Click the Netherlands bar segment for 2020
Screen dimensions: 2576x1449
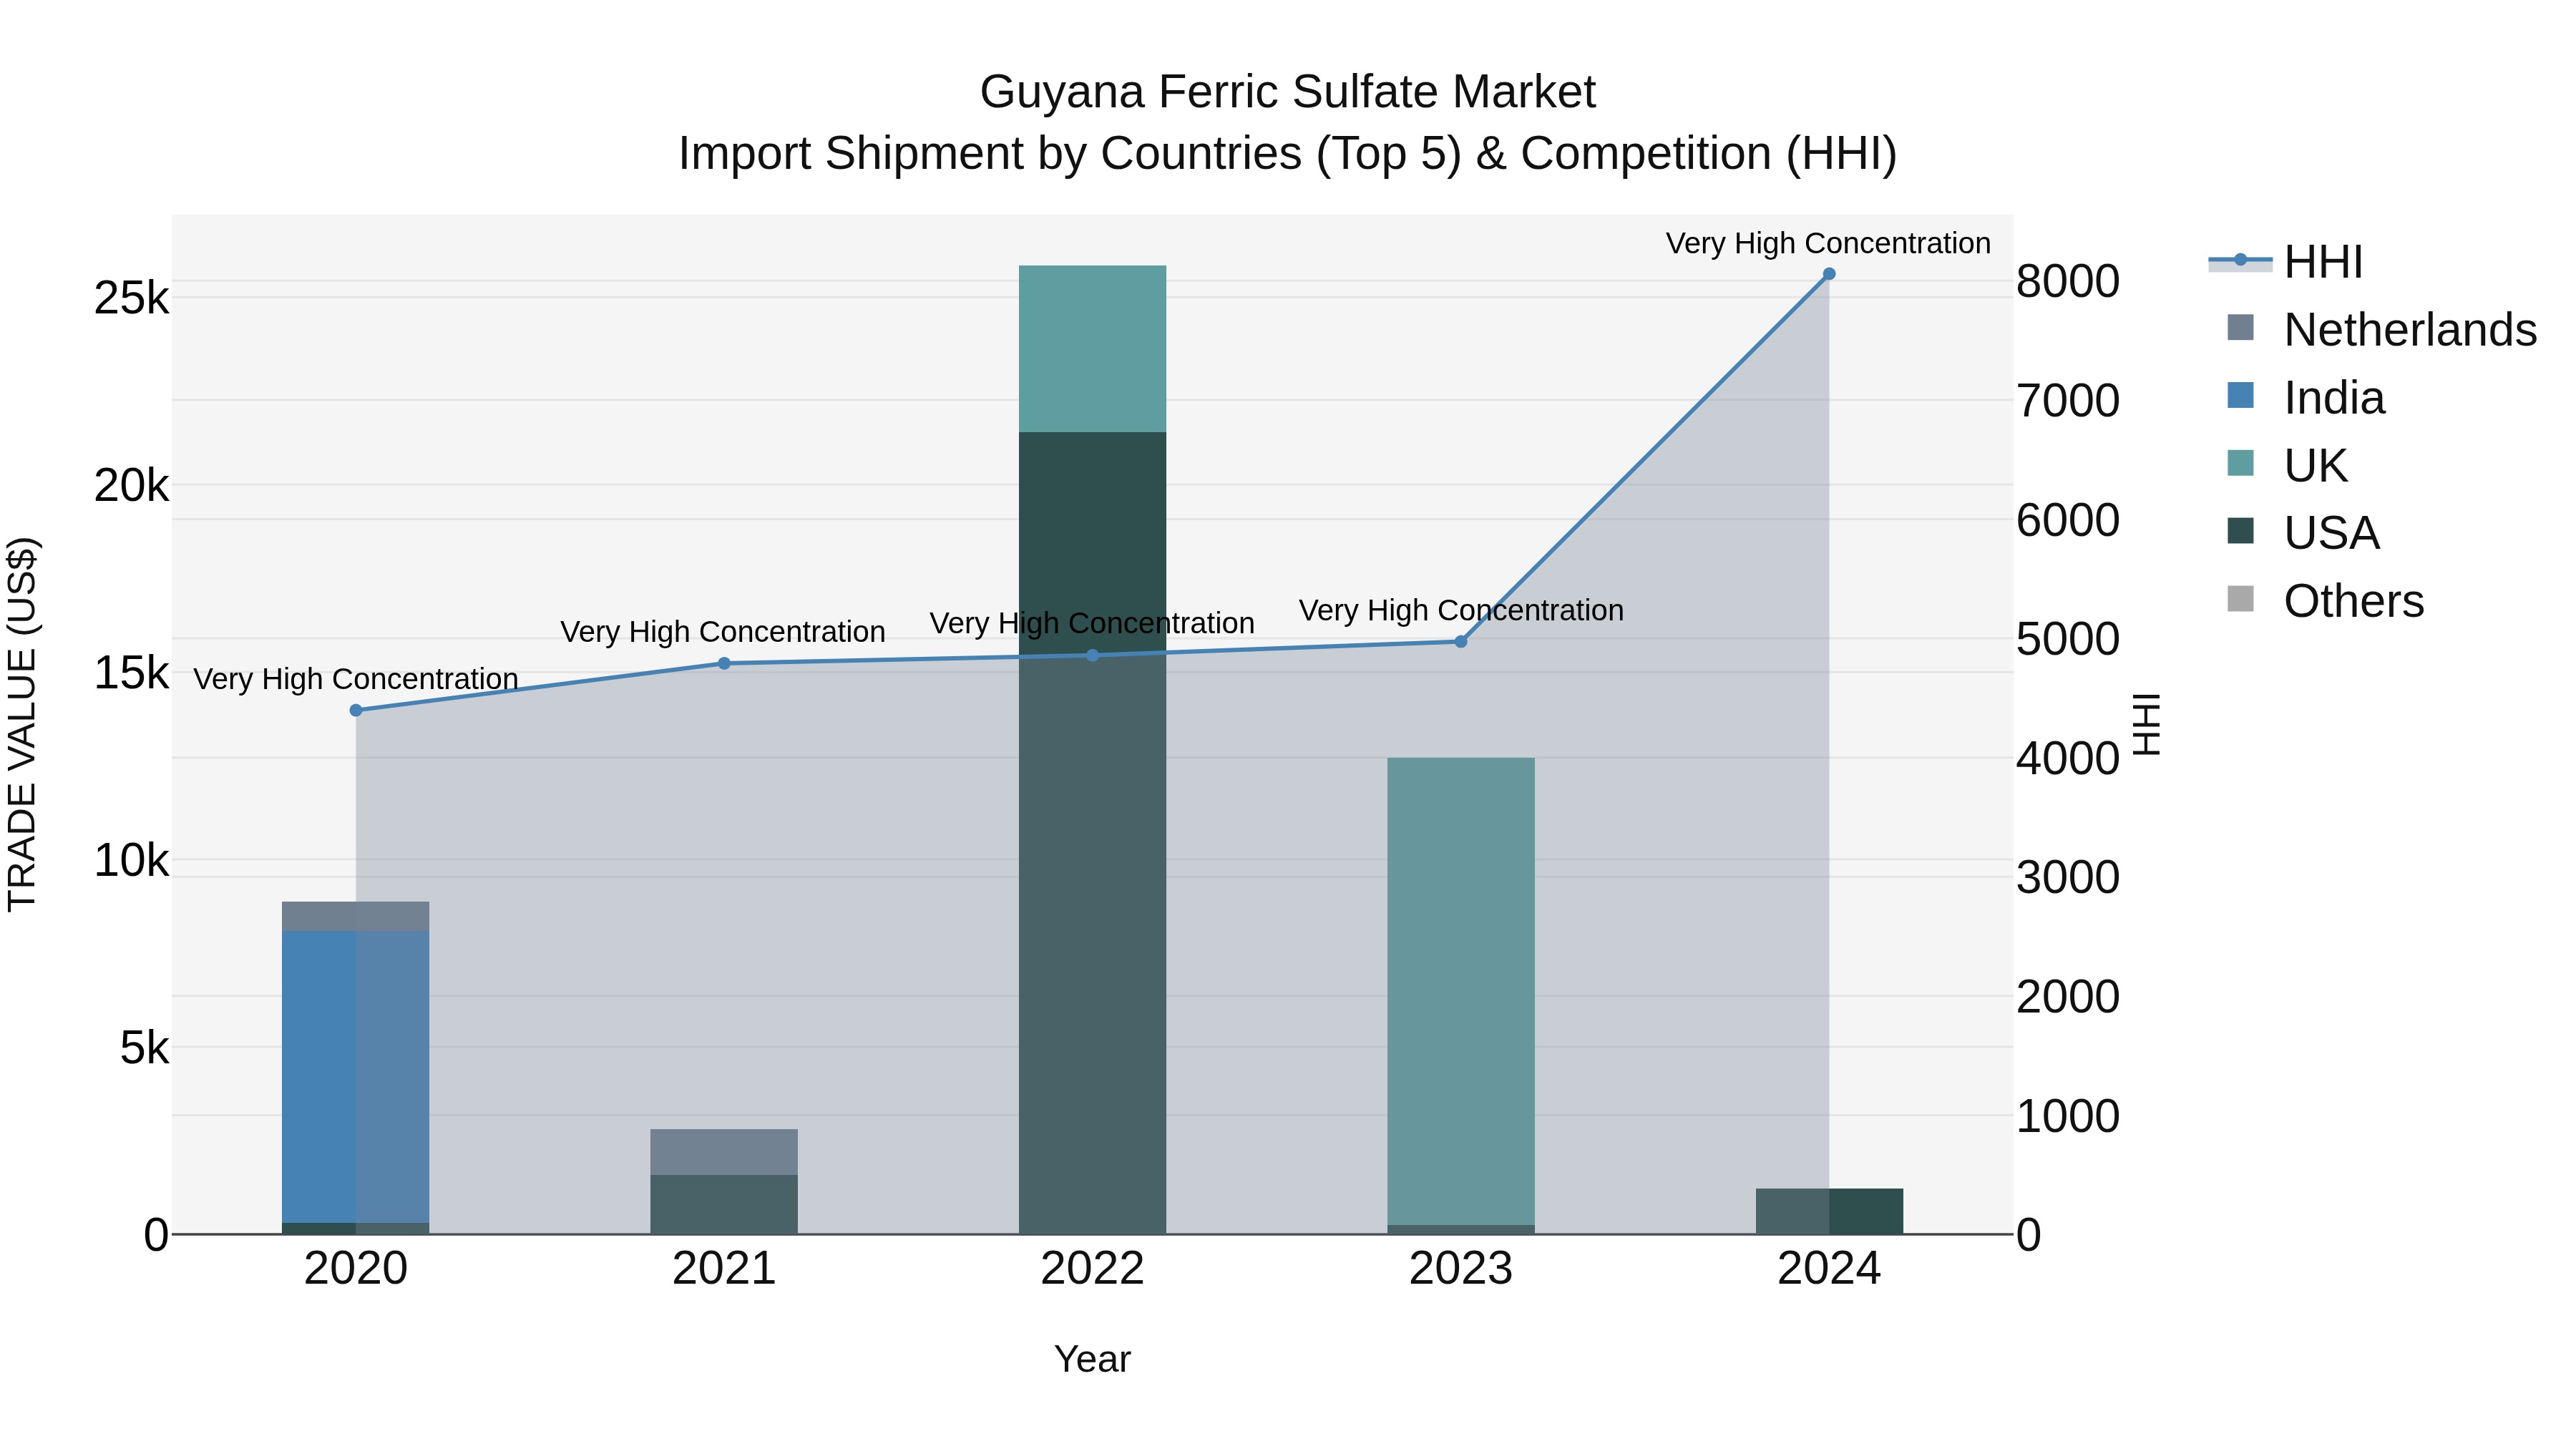355,916
